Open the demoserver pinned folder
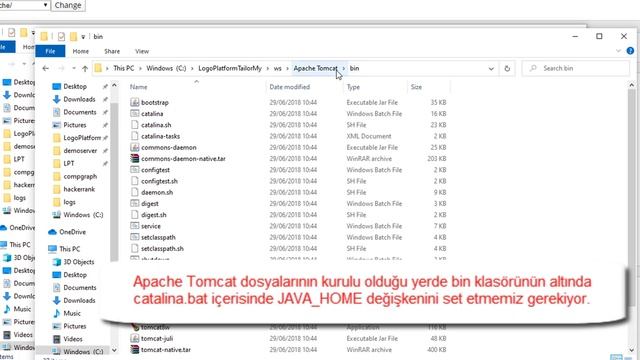640x360 pixels. 80,151
